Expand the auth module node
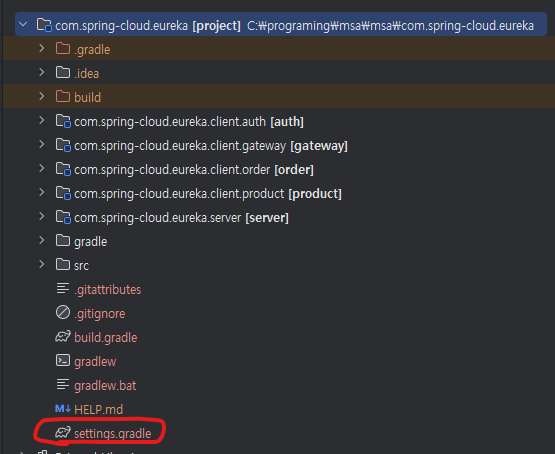 pyautogui.click(x=42, y=120)
